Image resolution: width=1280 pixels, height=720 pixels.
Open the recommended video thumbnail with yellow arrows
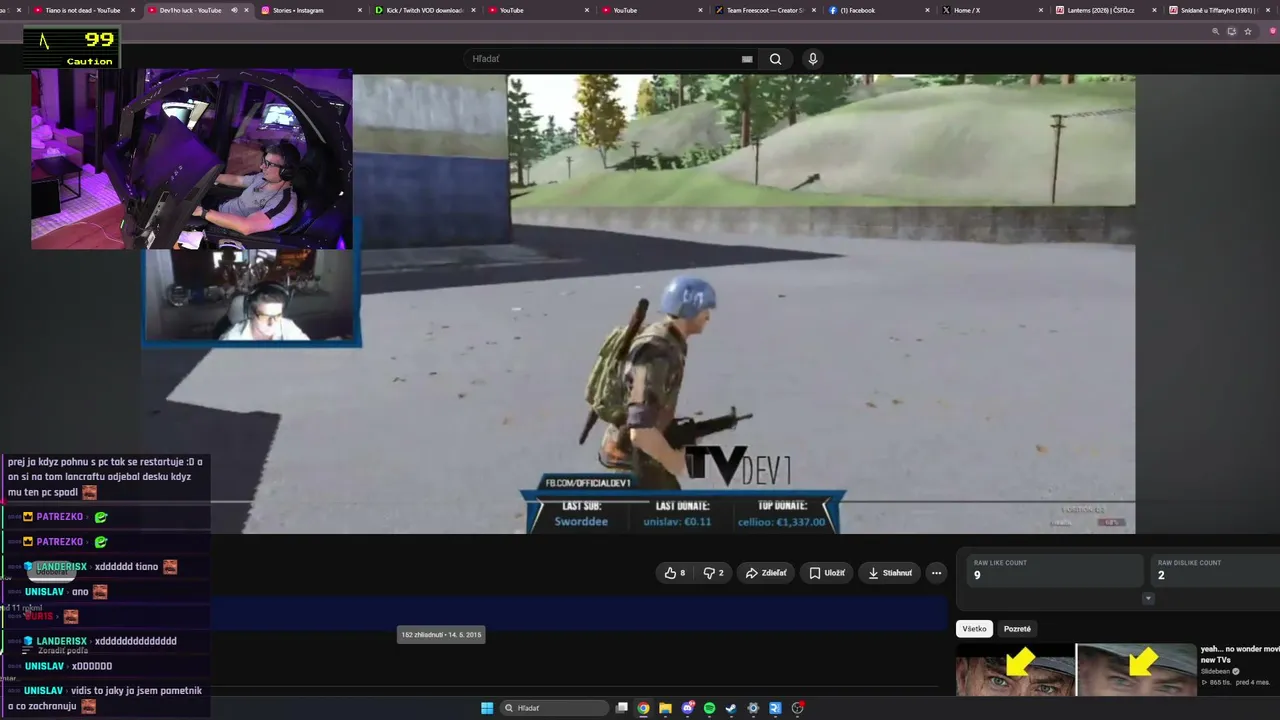(1076, 669)
